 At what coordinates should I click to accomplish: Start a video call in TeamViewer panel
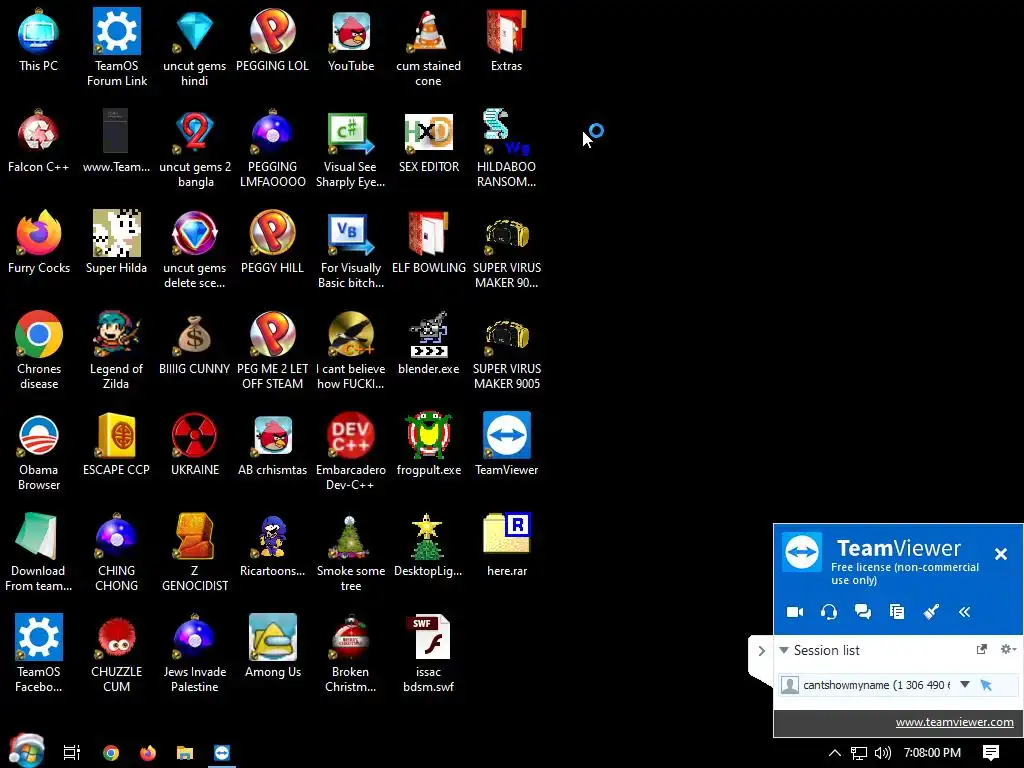[x=795, y=612]
